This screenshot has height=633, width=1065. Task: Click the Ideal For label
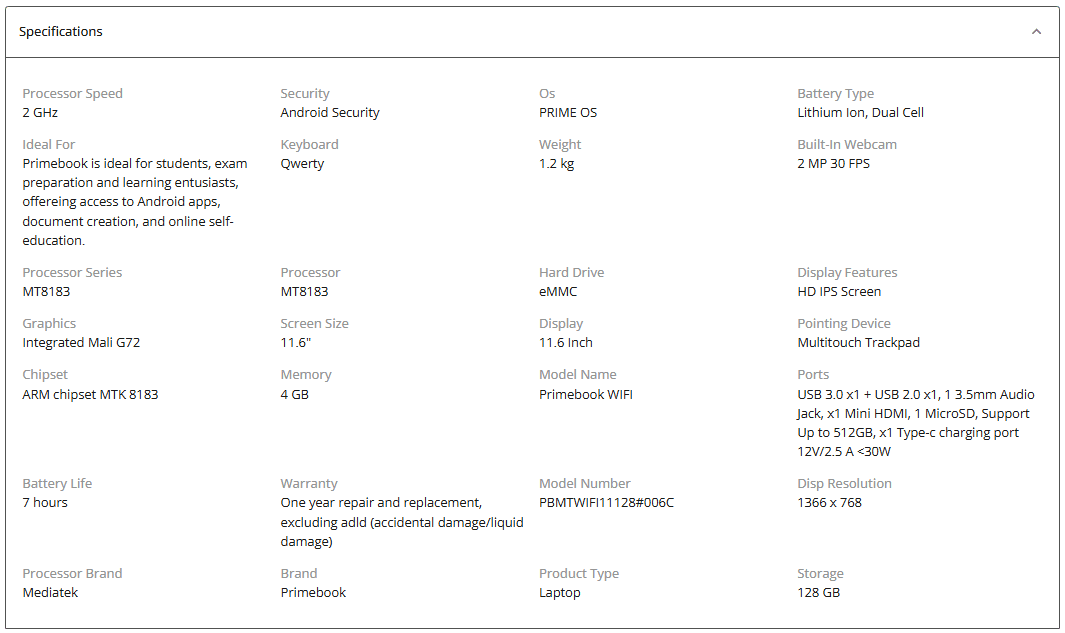(x=49, y=145)
